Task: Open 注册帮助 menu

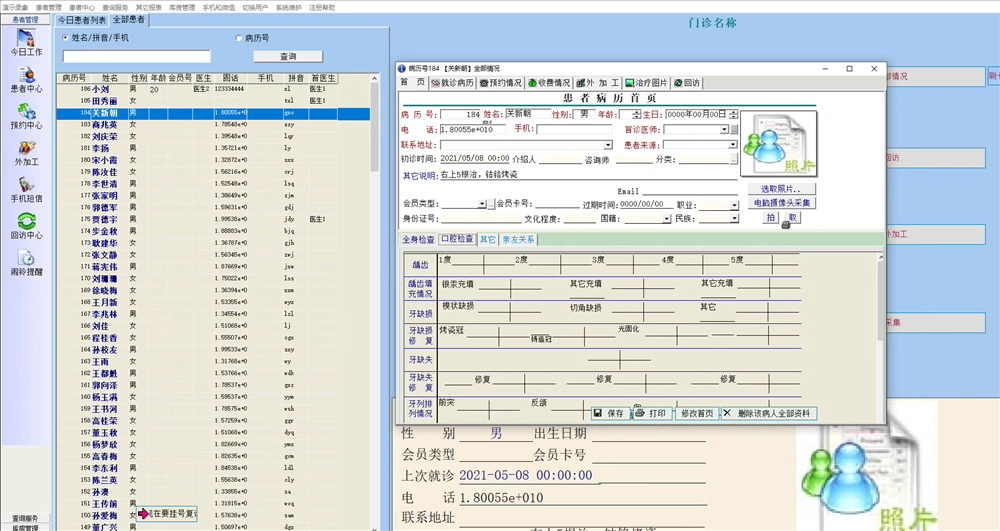Action: 322,8
